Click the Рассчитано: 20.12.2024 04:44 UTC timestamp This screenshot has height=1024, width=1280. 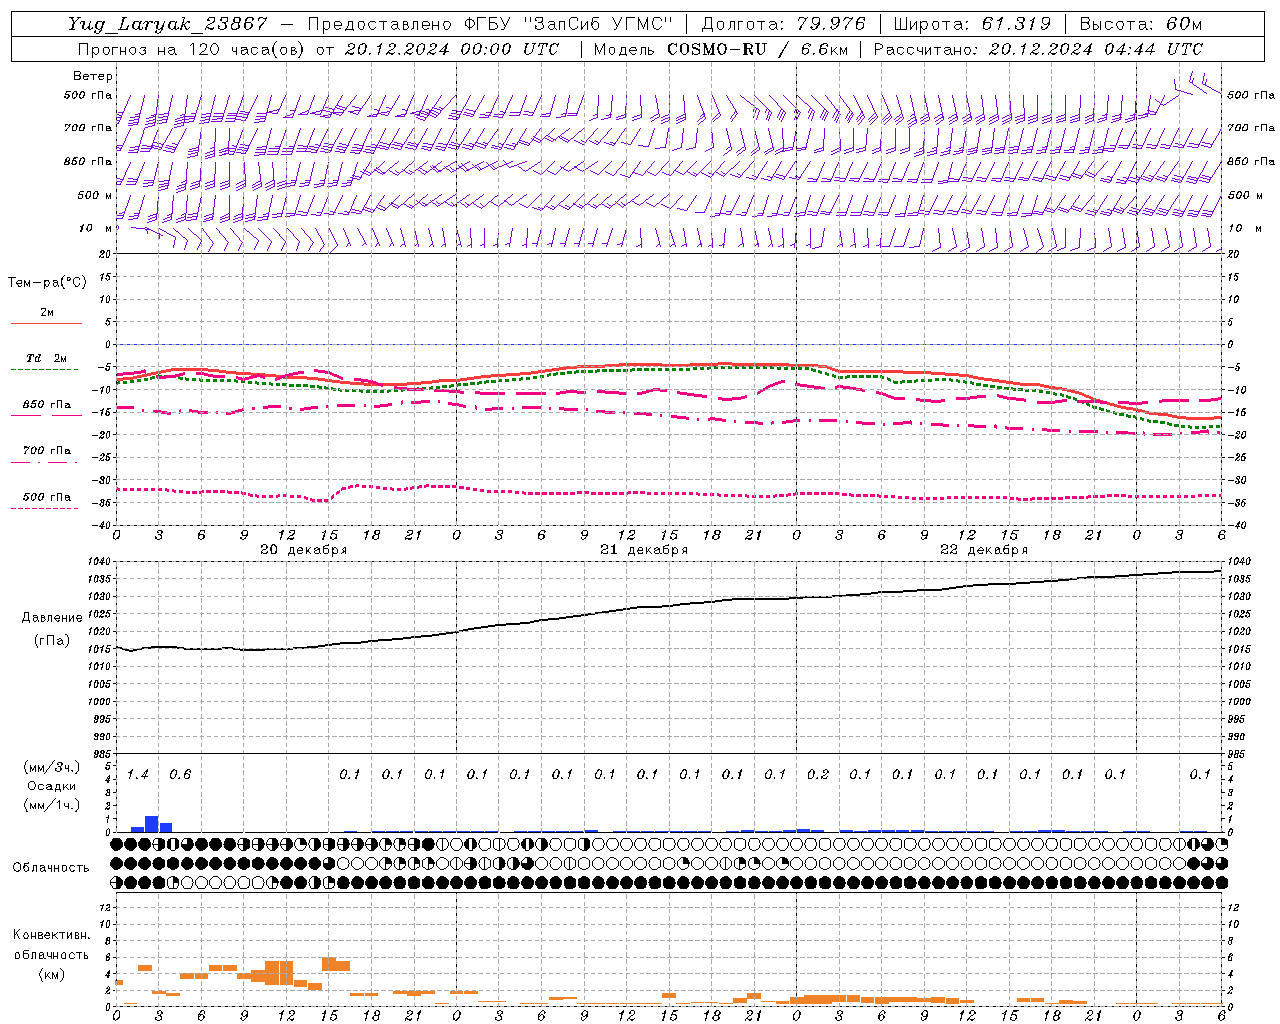pos(1039,49)
